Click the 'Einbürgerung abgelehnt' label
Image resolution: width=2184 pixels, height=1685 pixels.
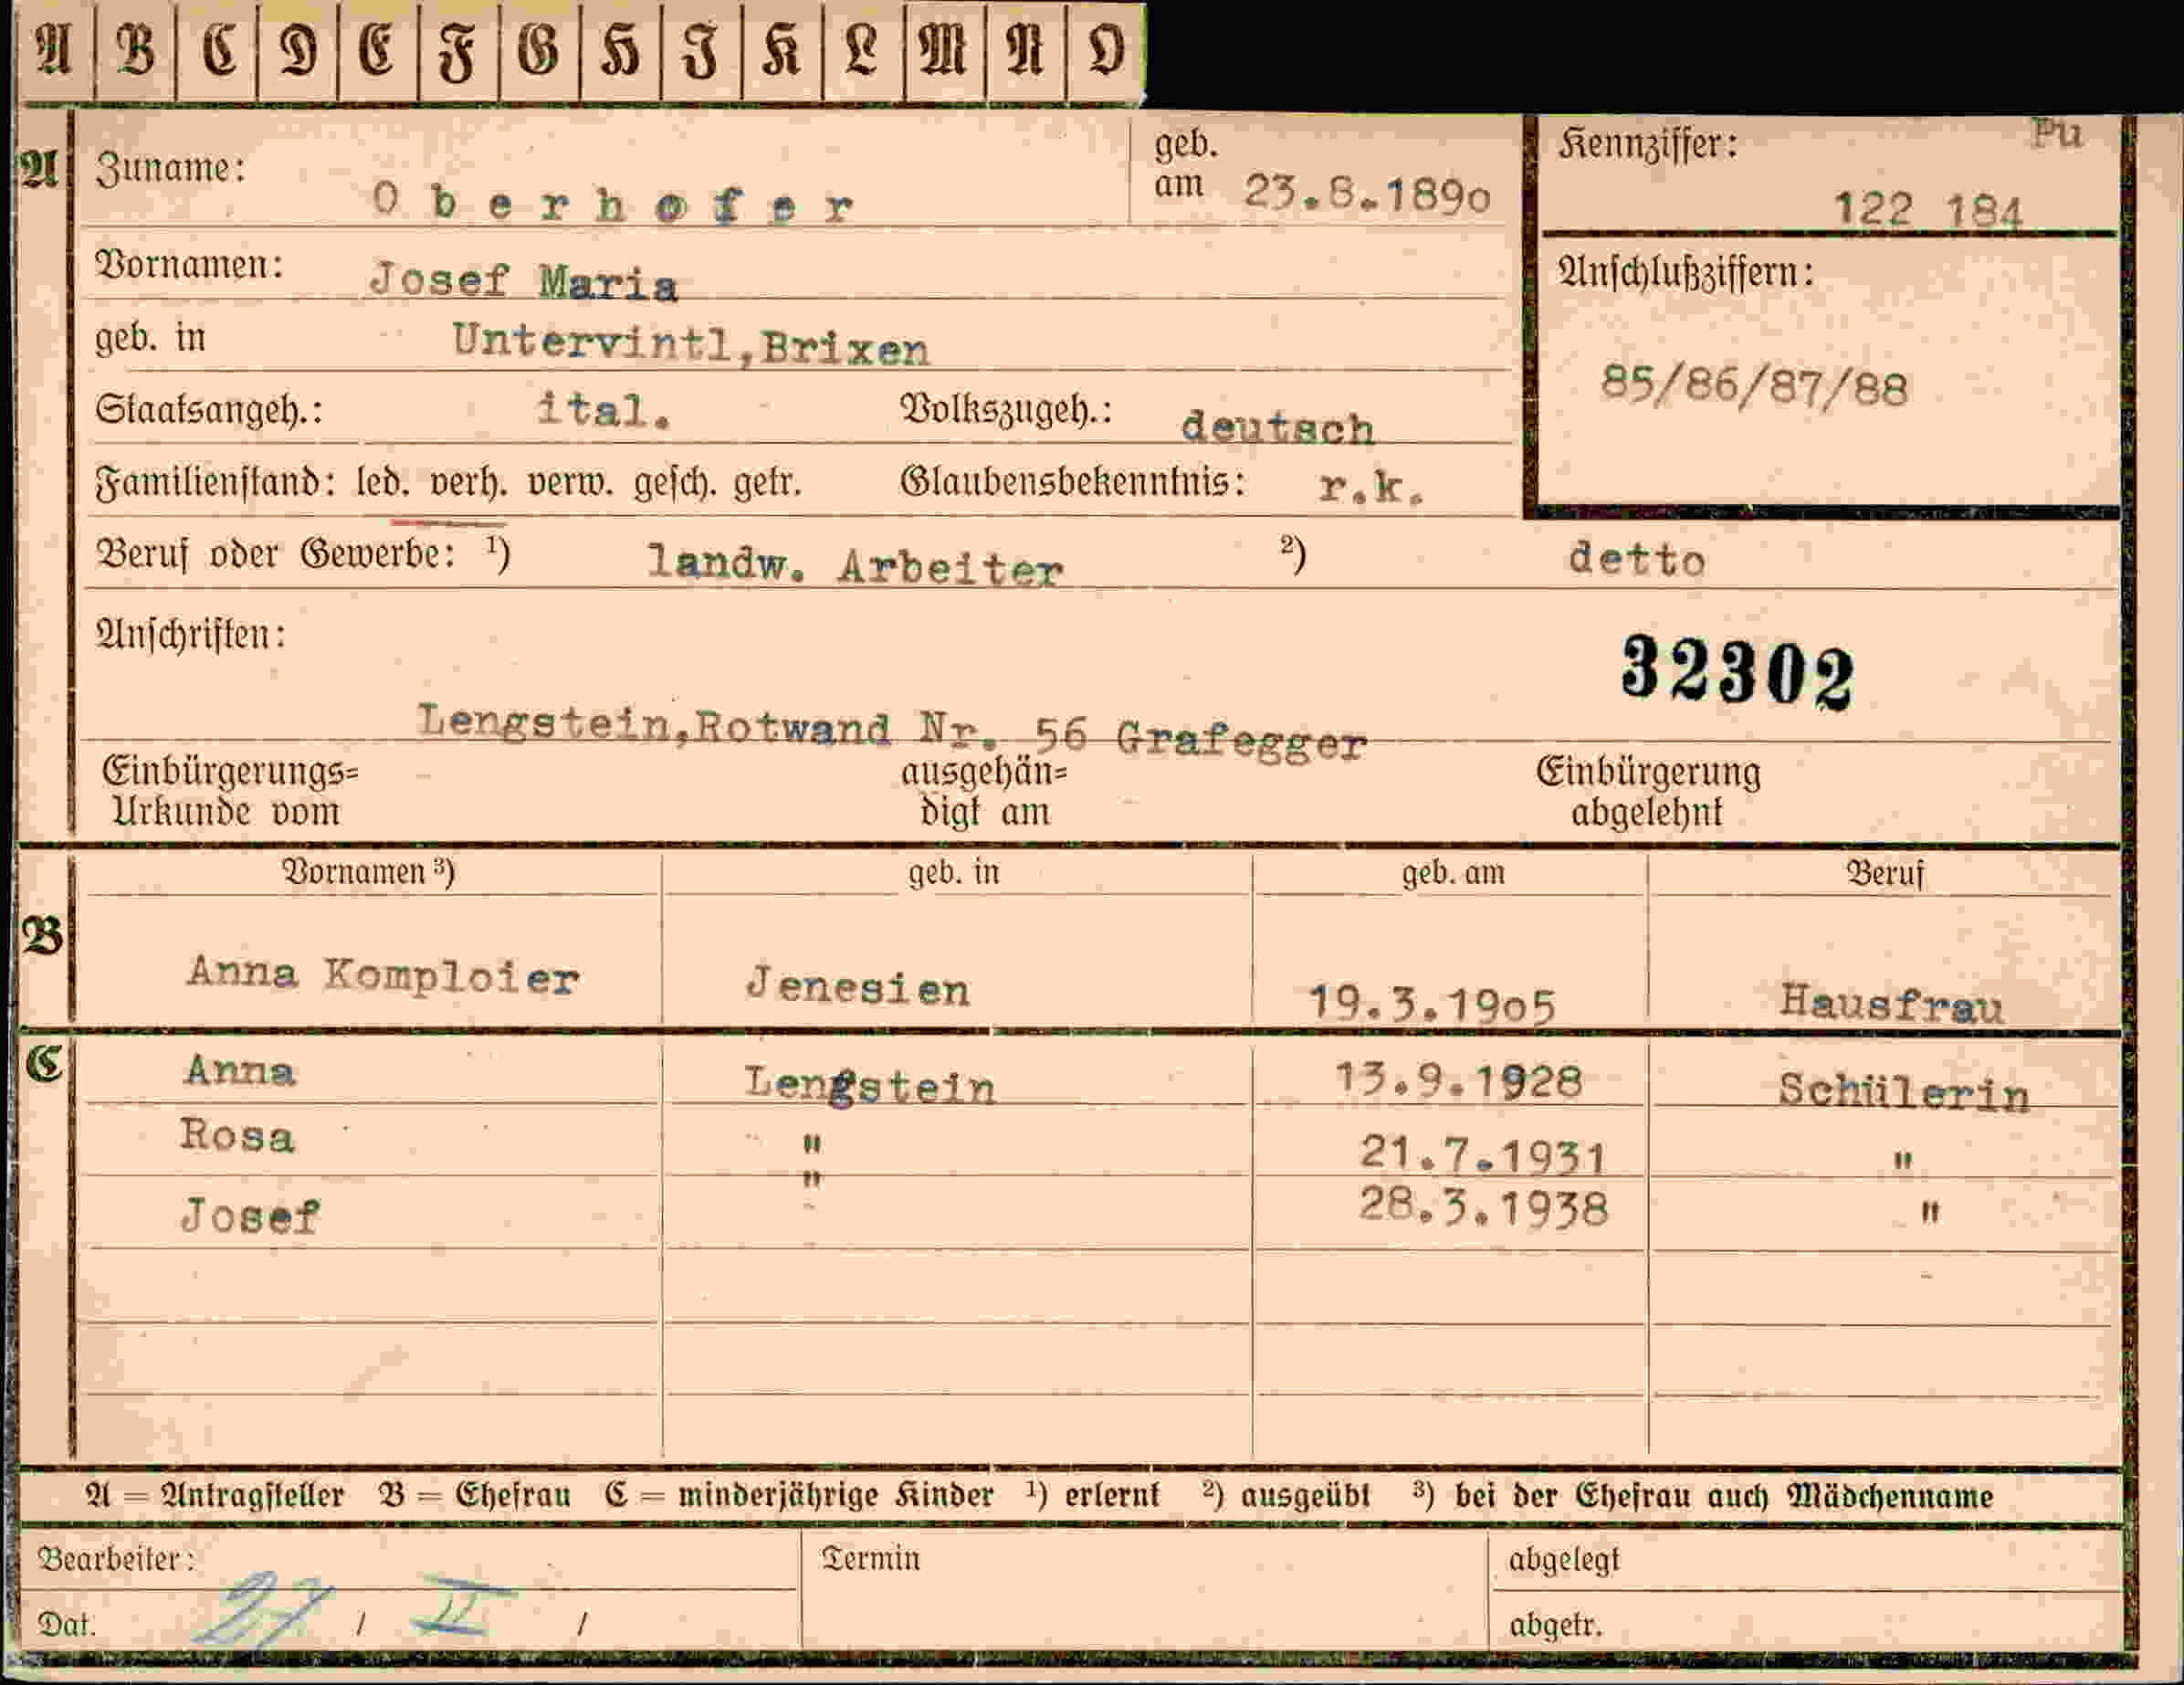click(1648, 792)
